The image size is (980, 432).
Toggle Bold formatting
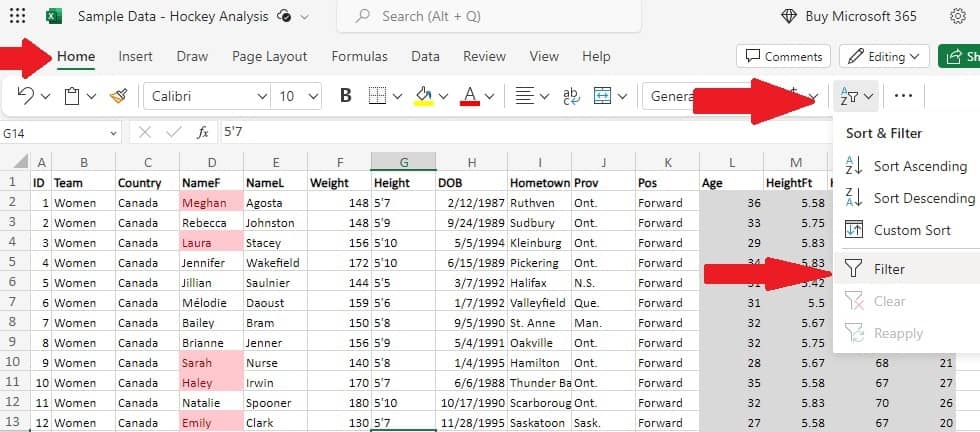click(x=346, y=96)
